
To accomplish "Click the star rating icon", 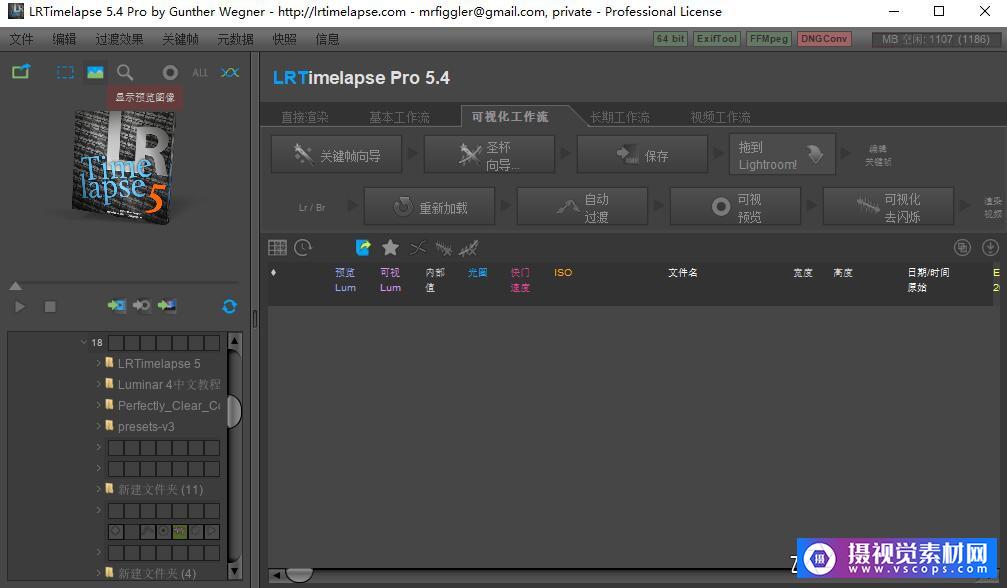I will (x=390, y=248).
